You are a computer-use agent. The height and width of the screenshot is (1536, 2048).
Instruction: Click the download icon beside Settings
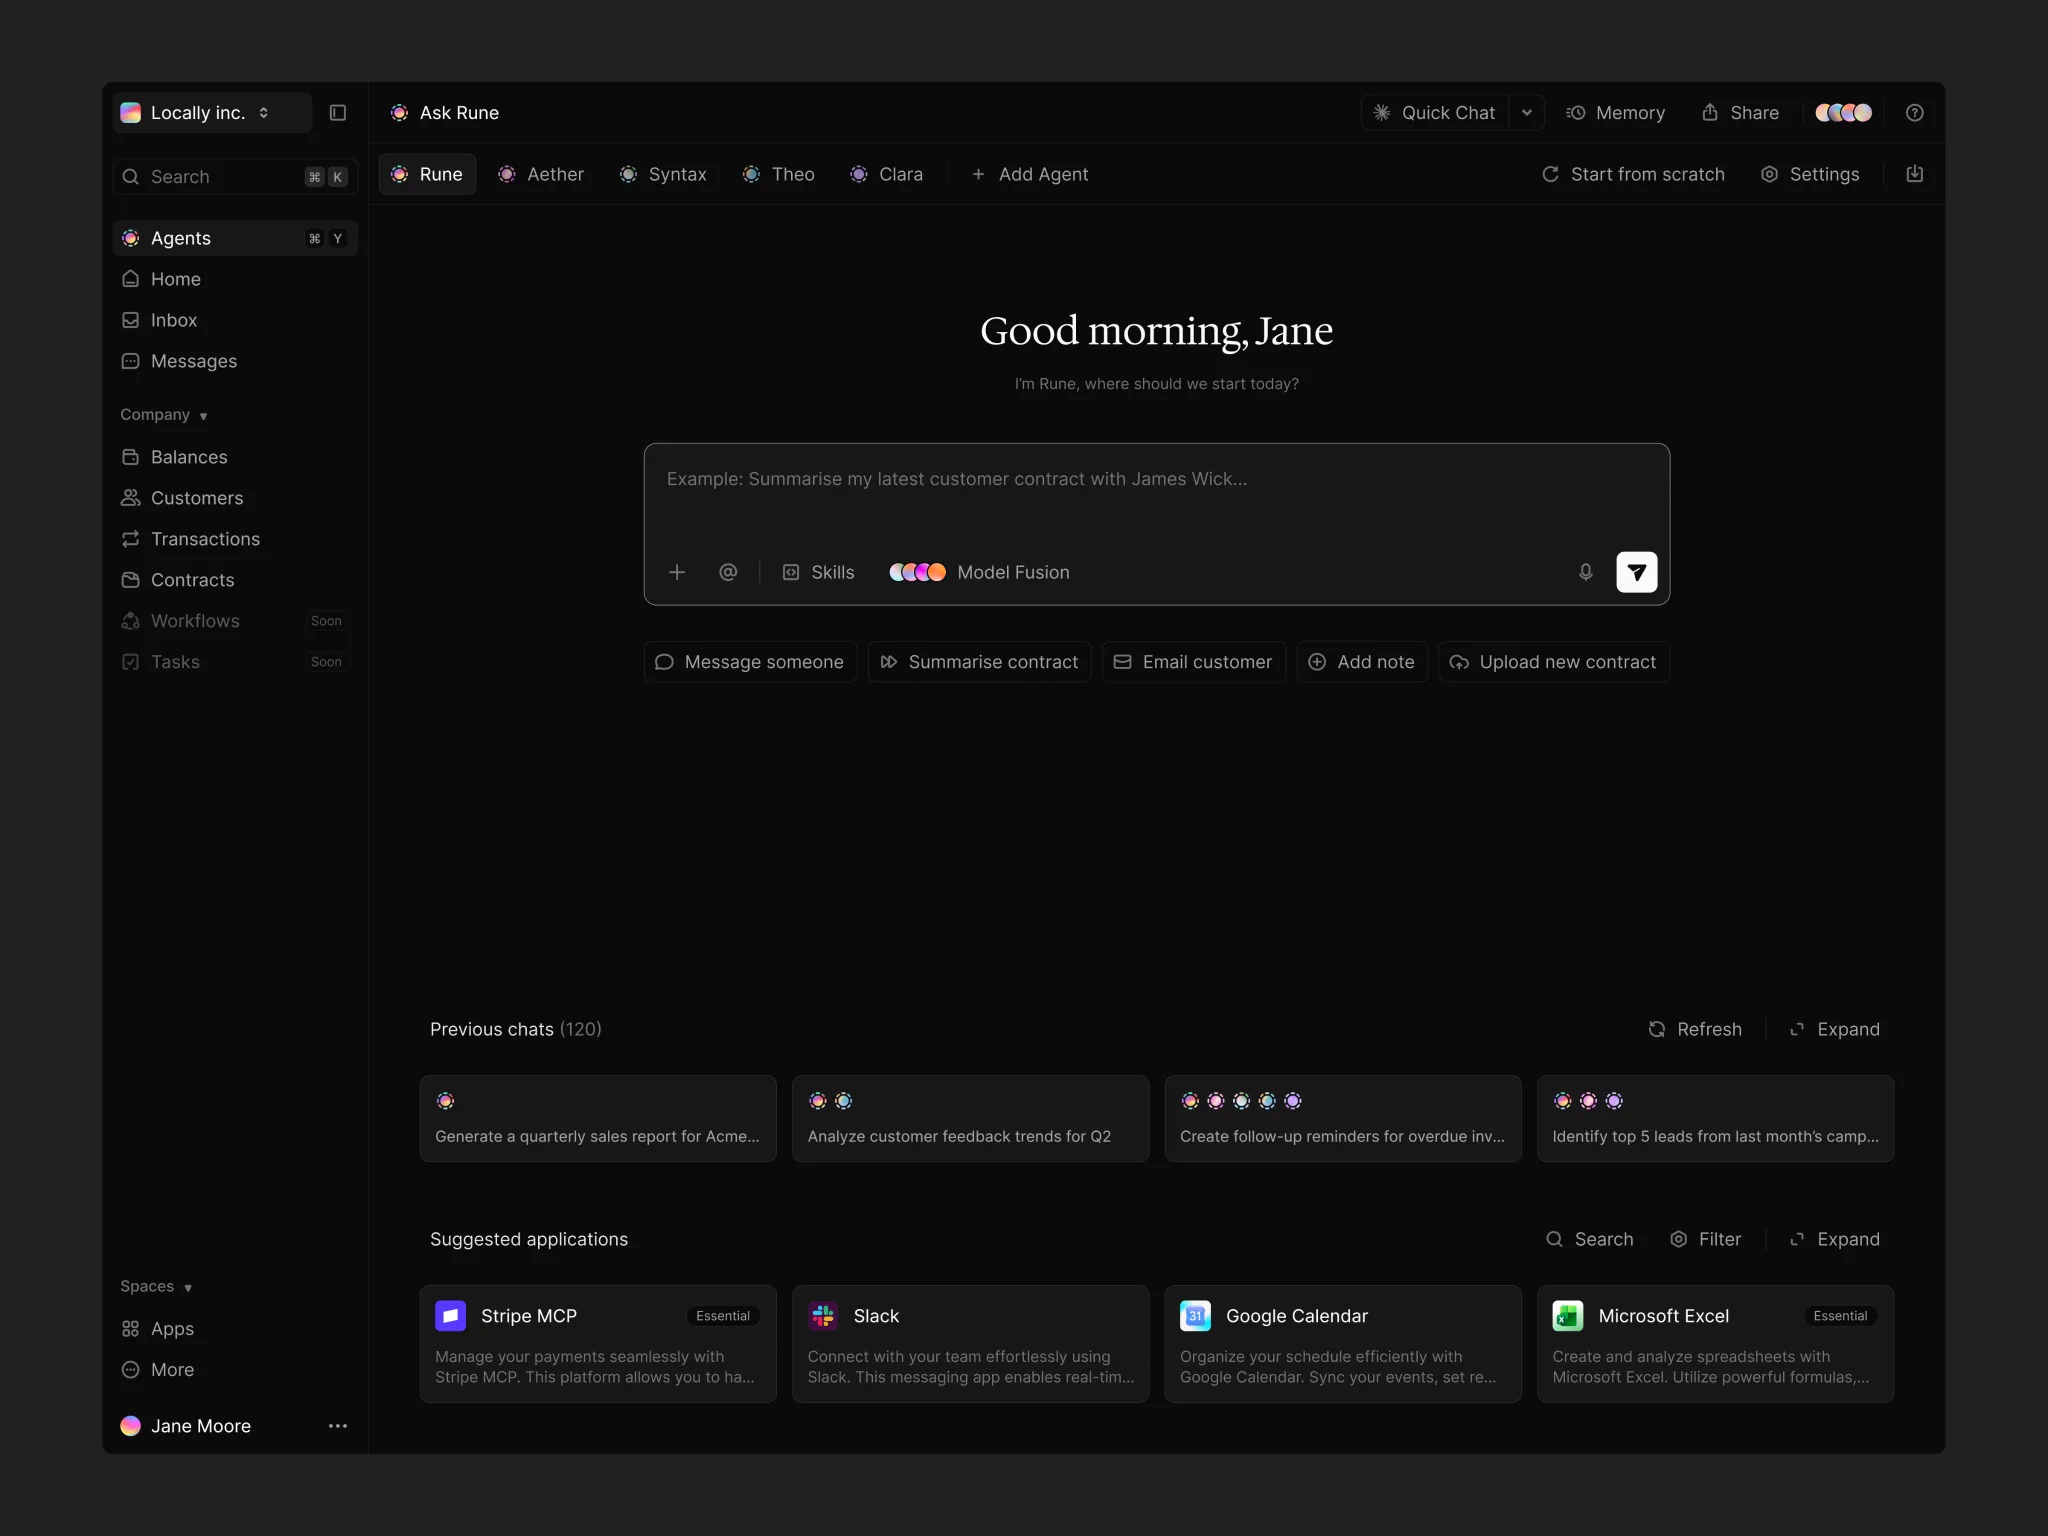(x=1914, y=174)
